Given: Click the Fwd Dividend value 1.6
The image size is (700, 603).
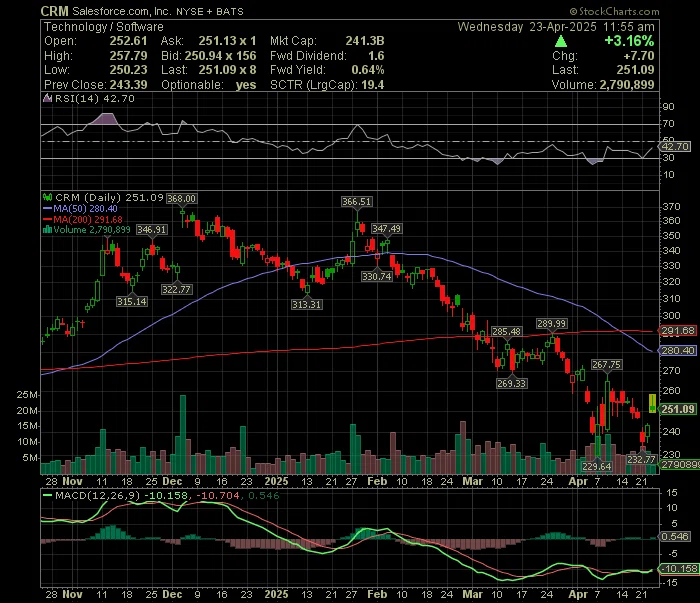Looking at the screenshot, I should [376, 56].
